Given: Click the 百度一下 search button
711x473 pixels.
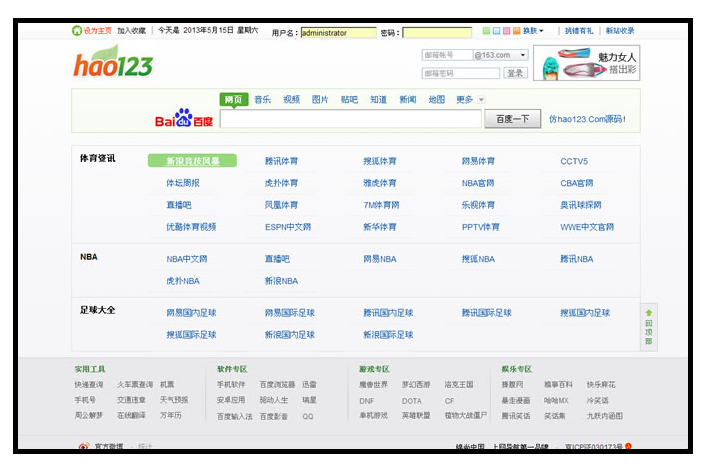Looking at the screenshot, I should (x=512, y=119).
